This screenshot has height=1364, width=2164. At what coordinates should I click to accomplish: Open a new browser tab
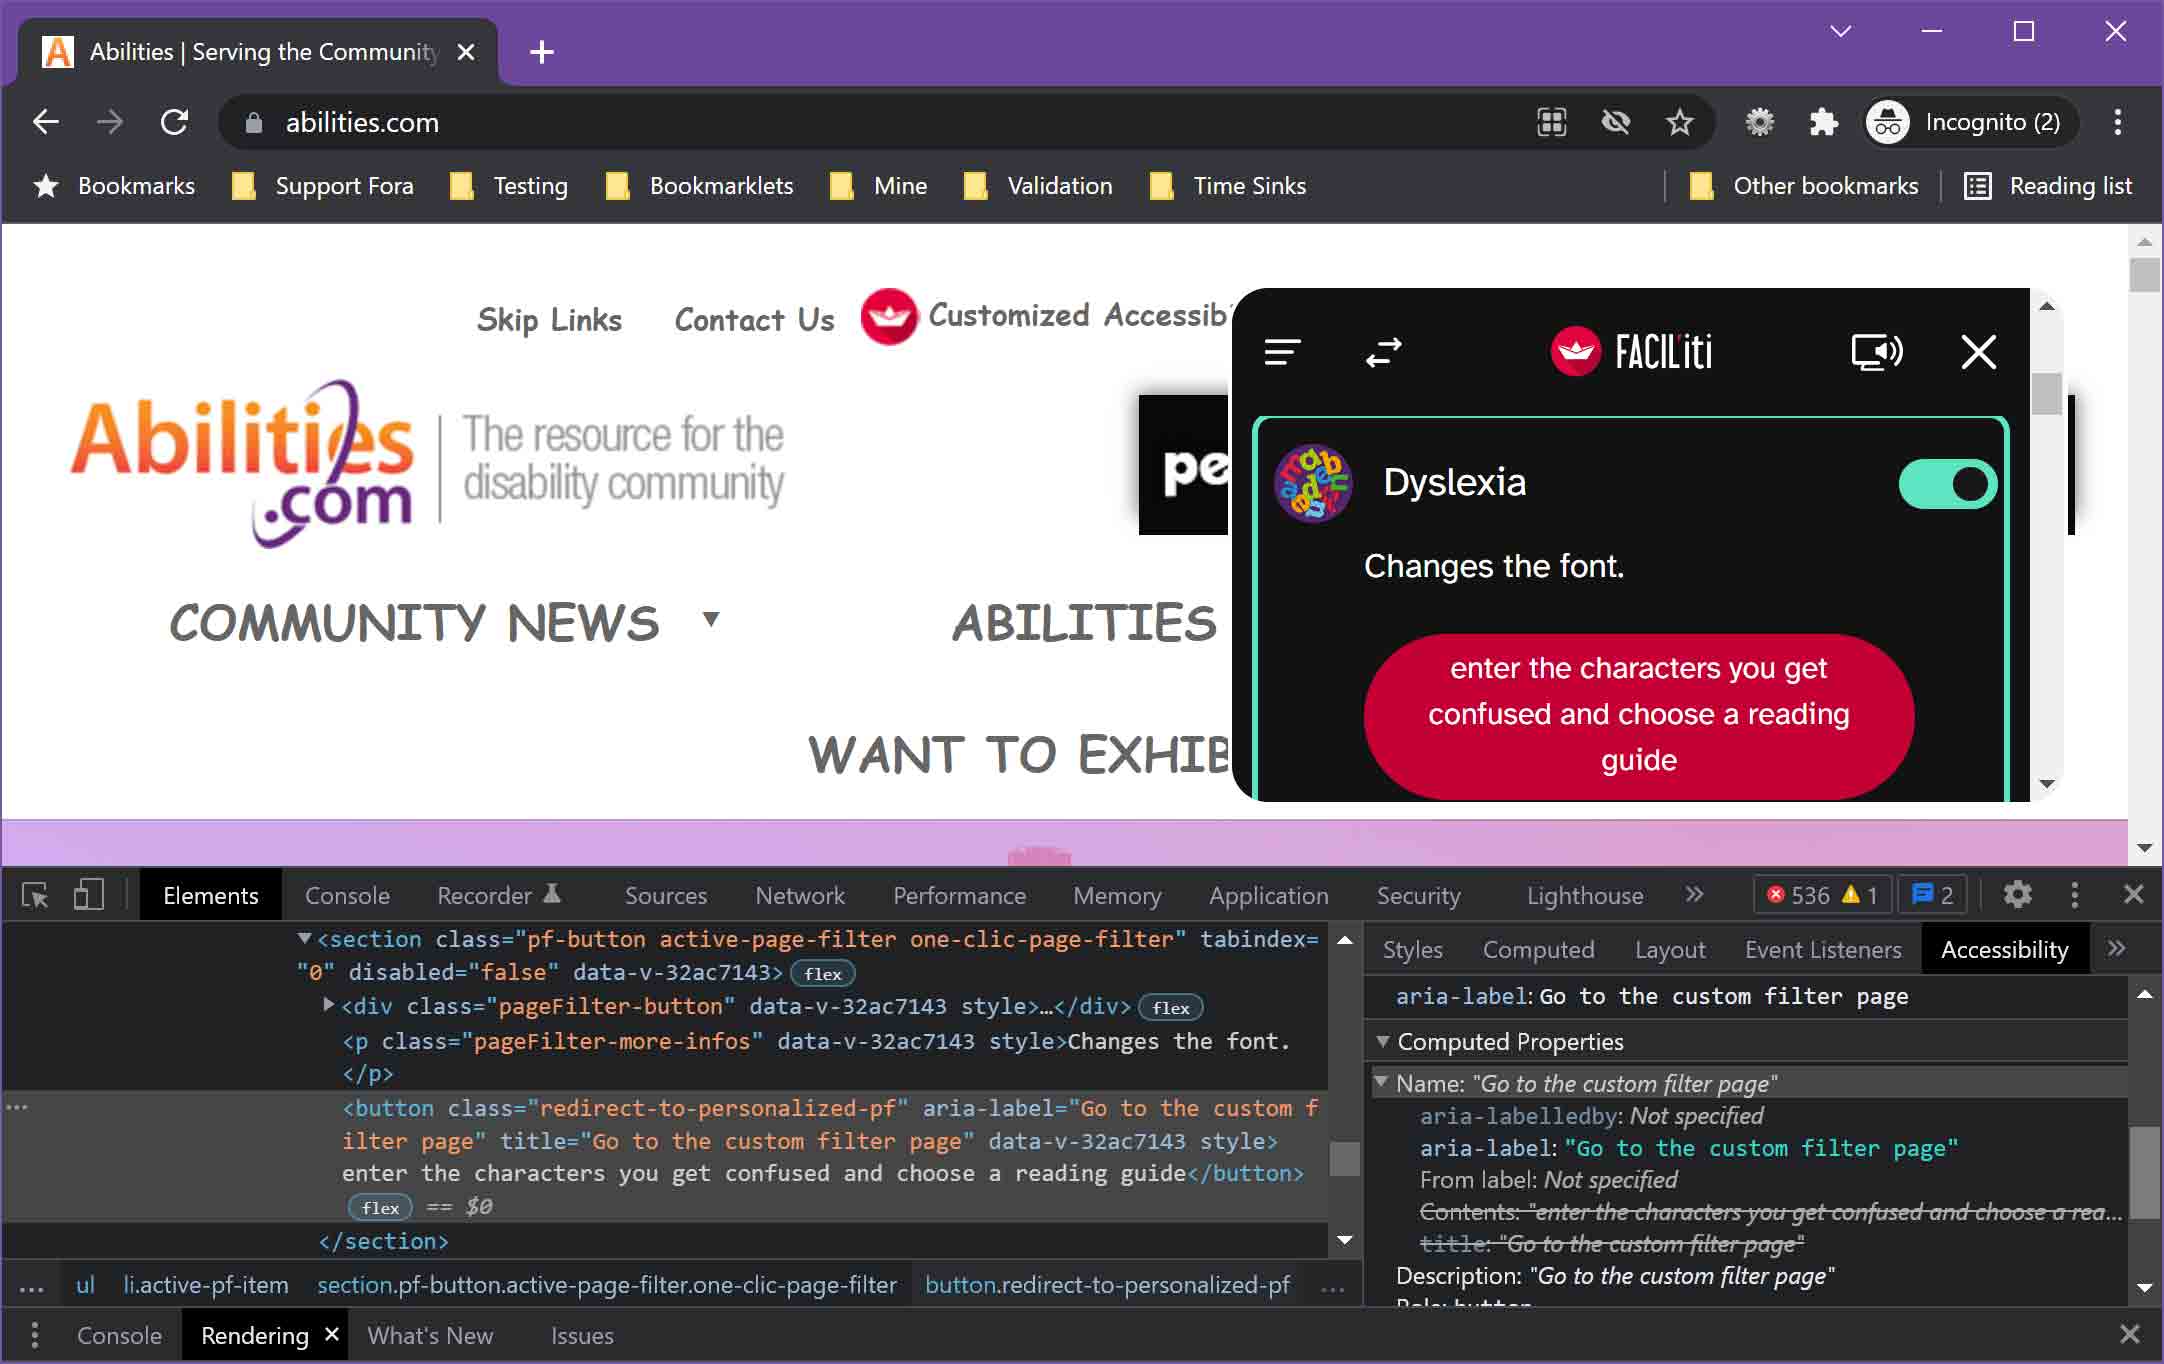(542, 52)
